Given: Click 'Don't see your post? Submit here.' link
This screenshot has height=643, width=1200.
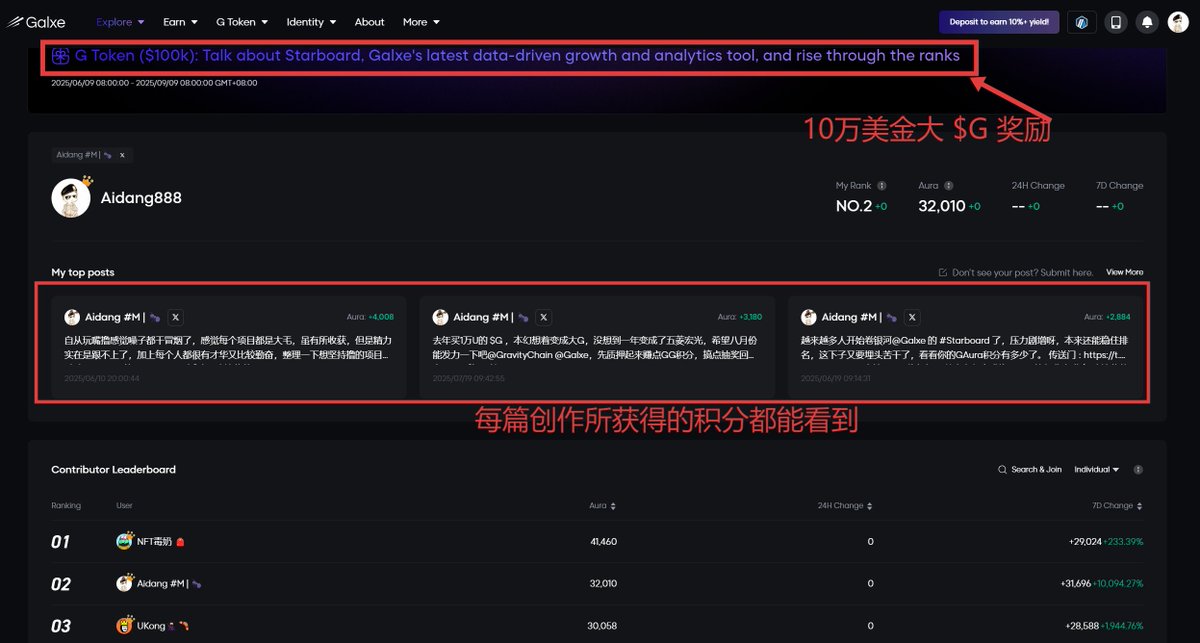Looking at the screenshot, I should point(1023,272).
